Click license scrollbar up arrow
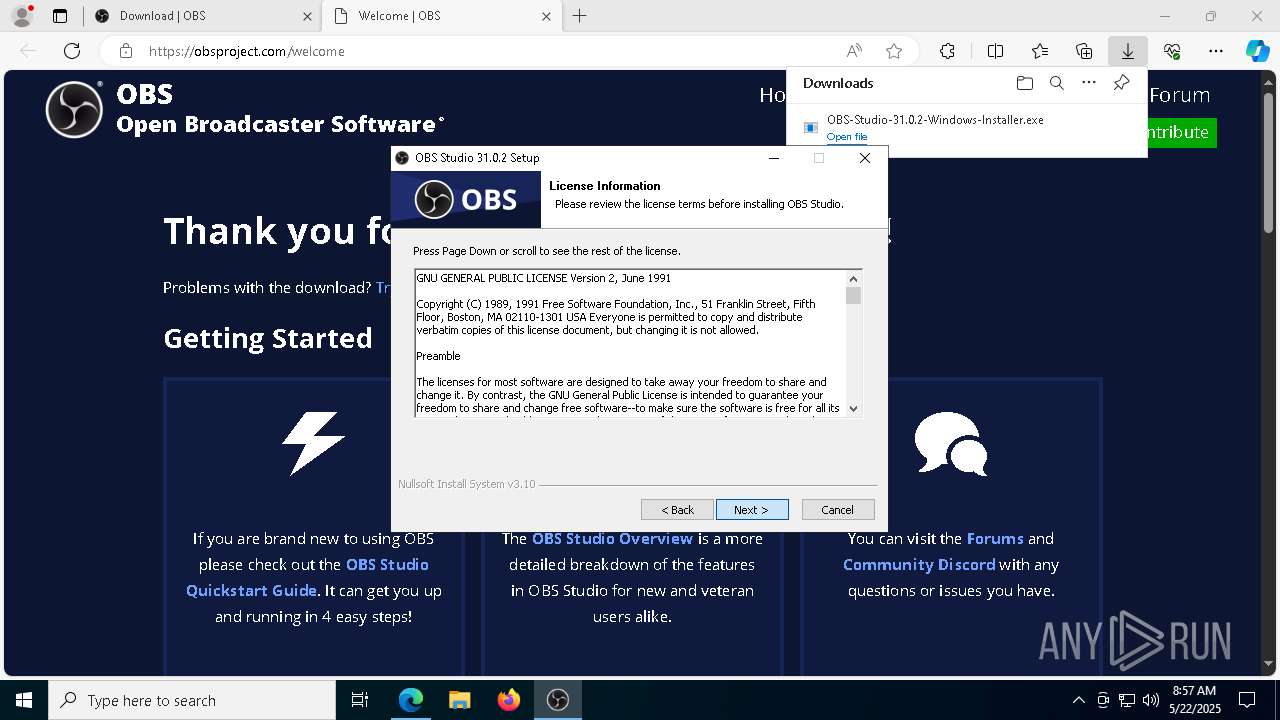The width and height of the screenshot is (1280, 720). point(853,279)
